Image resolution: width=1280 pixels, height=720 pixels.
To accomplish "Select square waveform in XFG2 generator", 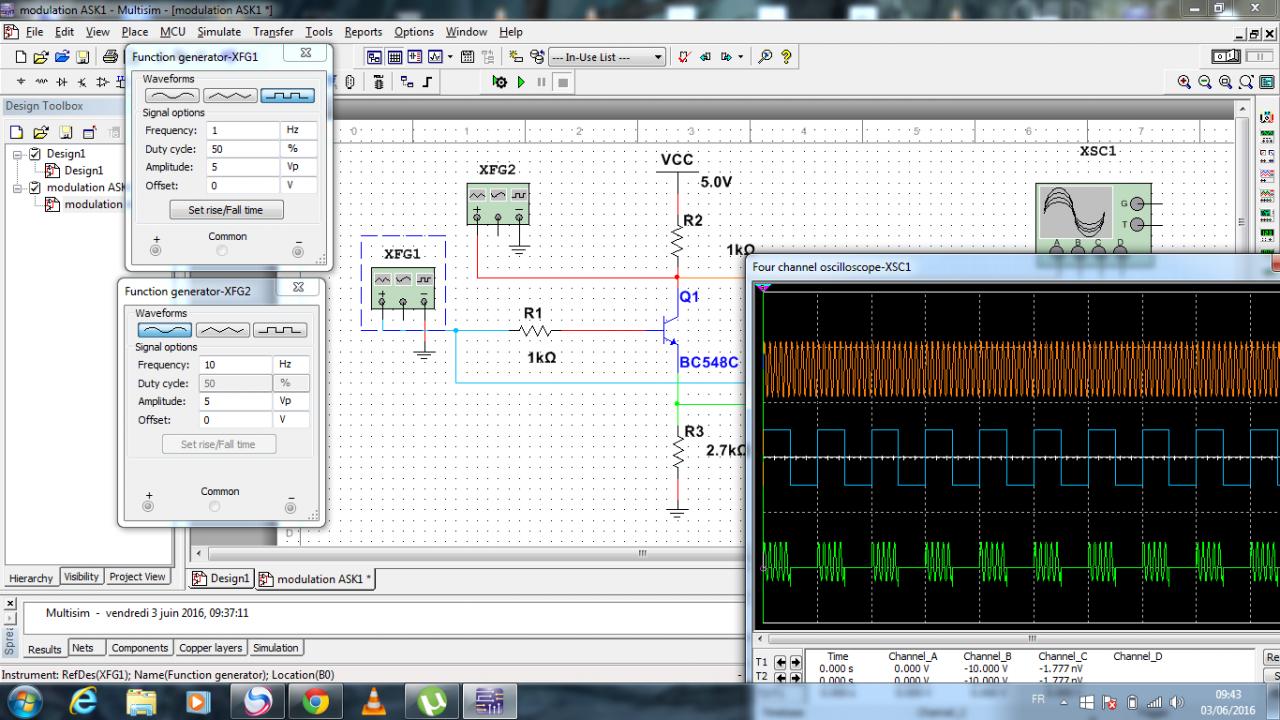I will click(280, 330).
